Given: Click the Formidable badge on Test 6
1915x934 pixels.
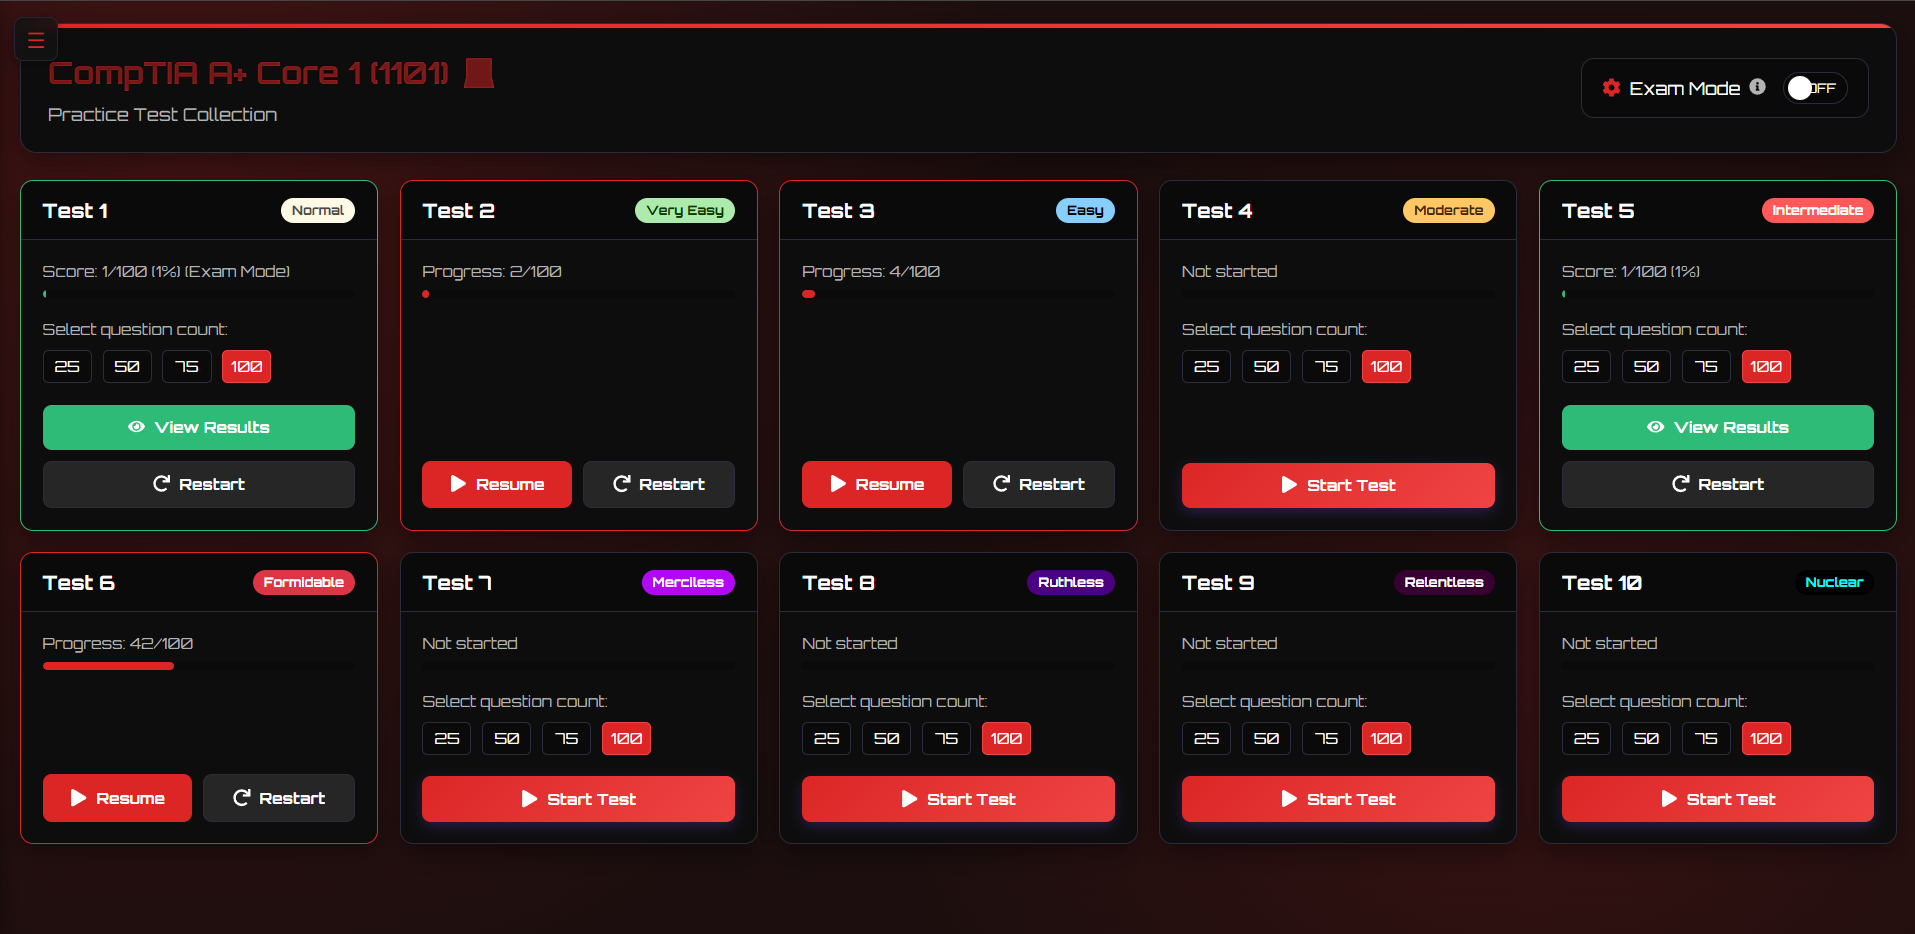Looking at the screenshot, I should [x=304, y=582].
